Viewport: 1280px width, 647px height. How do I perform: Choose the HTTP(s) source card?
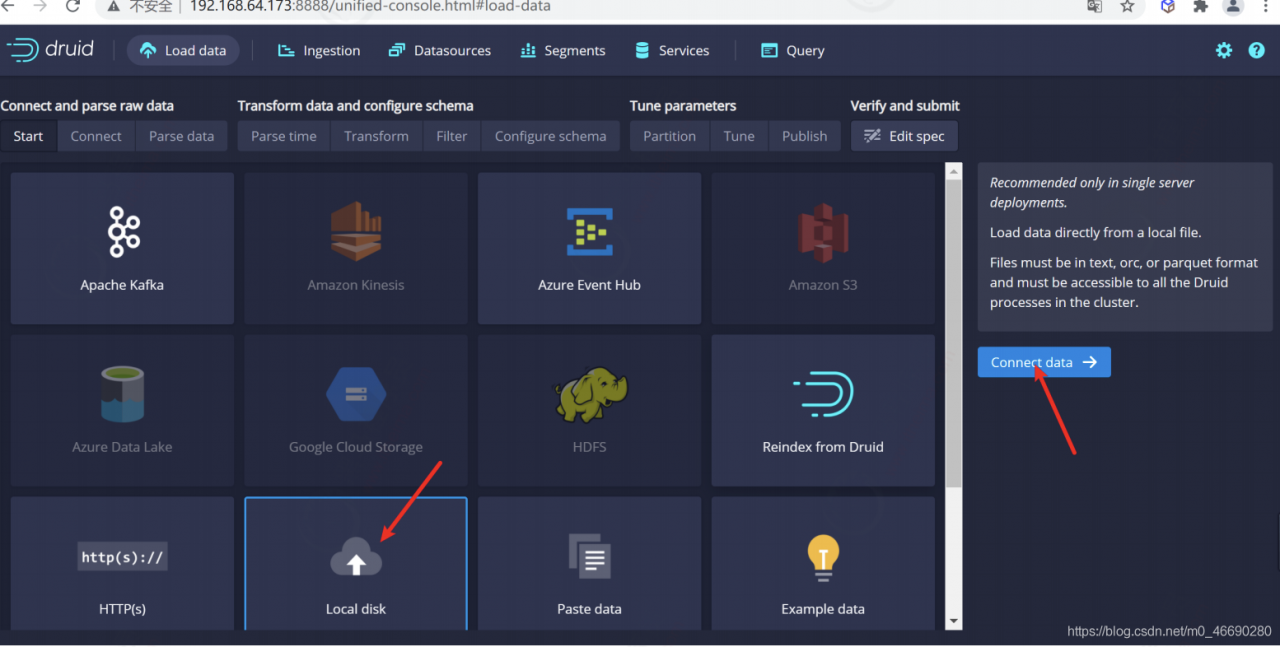[122, 564]
